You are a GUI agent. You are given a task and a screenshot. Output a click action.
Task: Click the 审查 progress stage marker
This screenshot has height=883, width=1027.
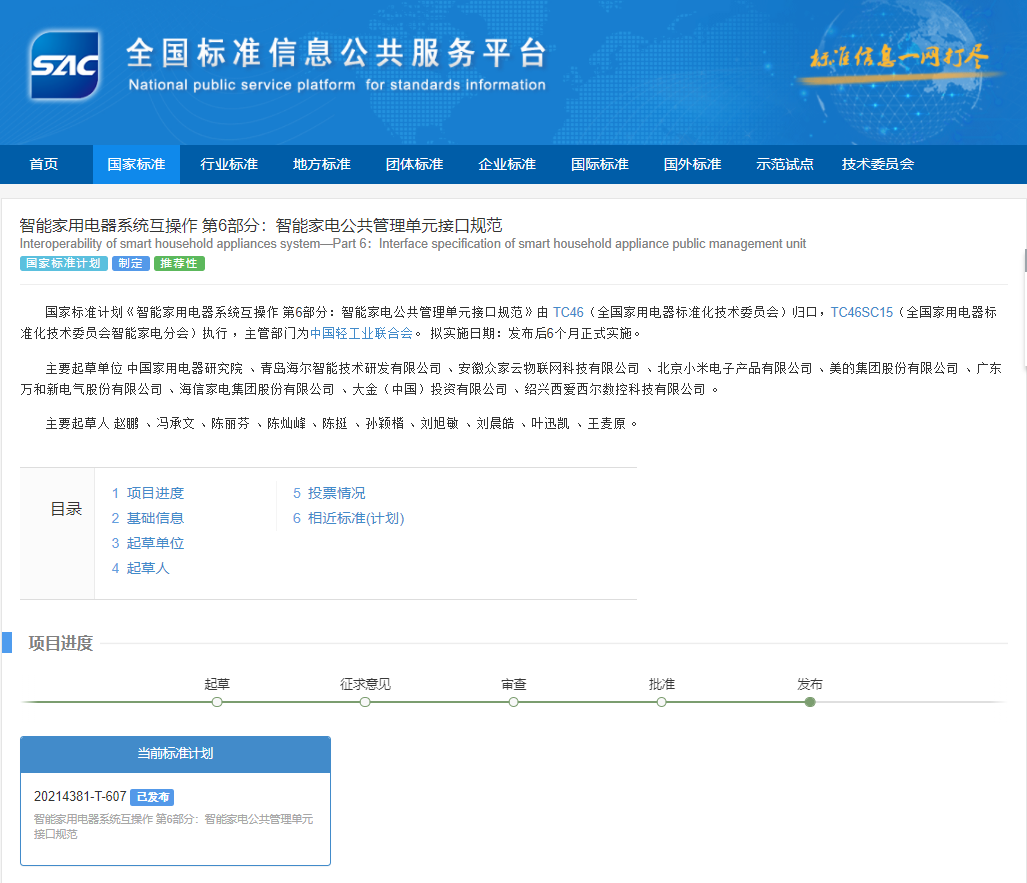514,702
